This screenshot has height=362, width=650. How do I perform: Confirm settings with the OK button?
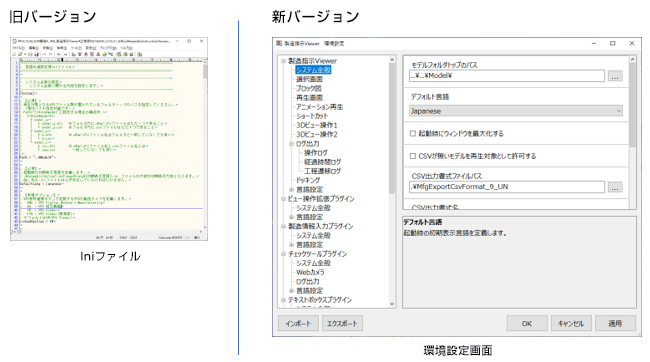tap(526, 323)
